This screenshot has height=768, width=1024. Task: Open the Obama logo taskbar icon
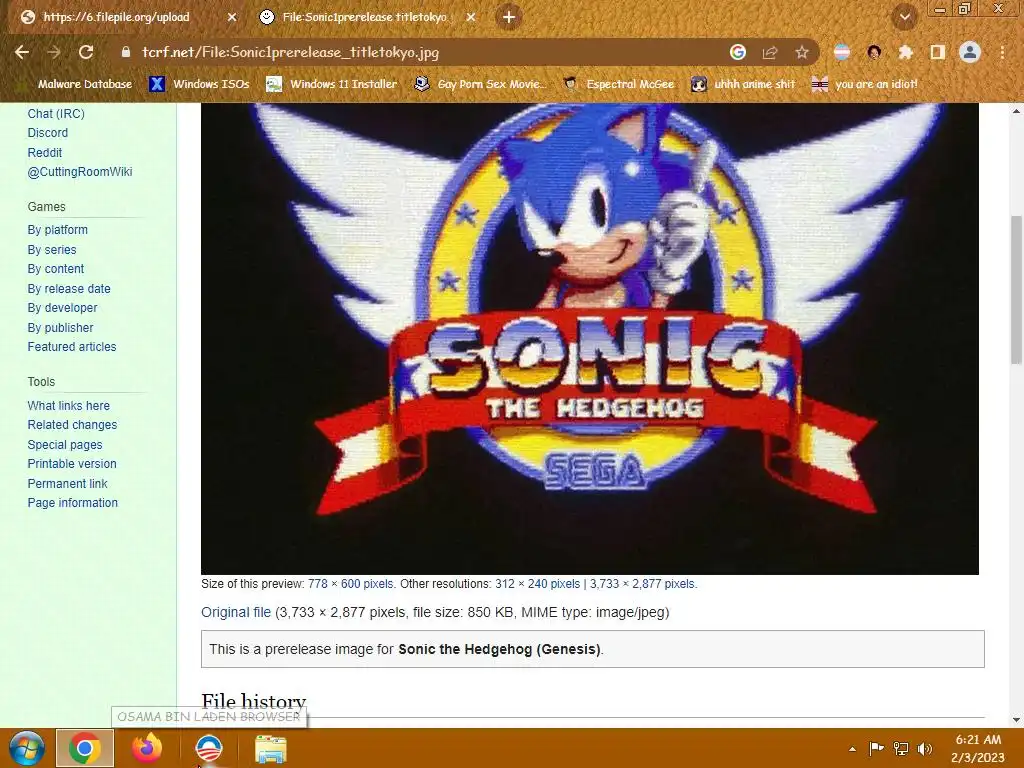209,748
